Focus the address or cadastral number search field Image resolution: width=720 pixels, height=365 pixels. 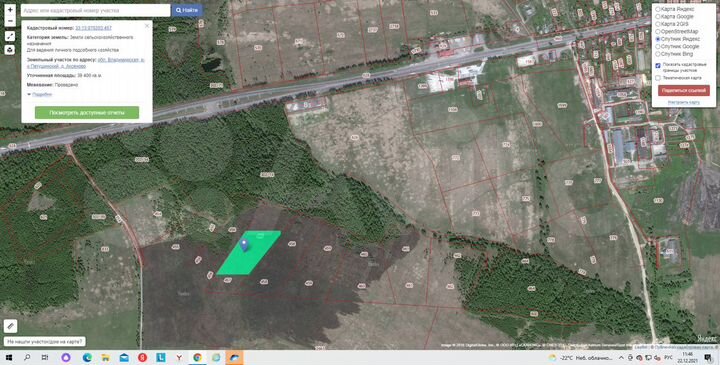click(x=96, y=10)
